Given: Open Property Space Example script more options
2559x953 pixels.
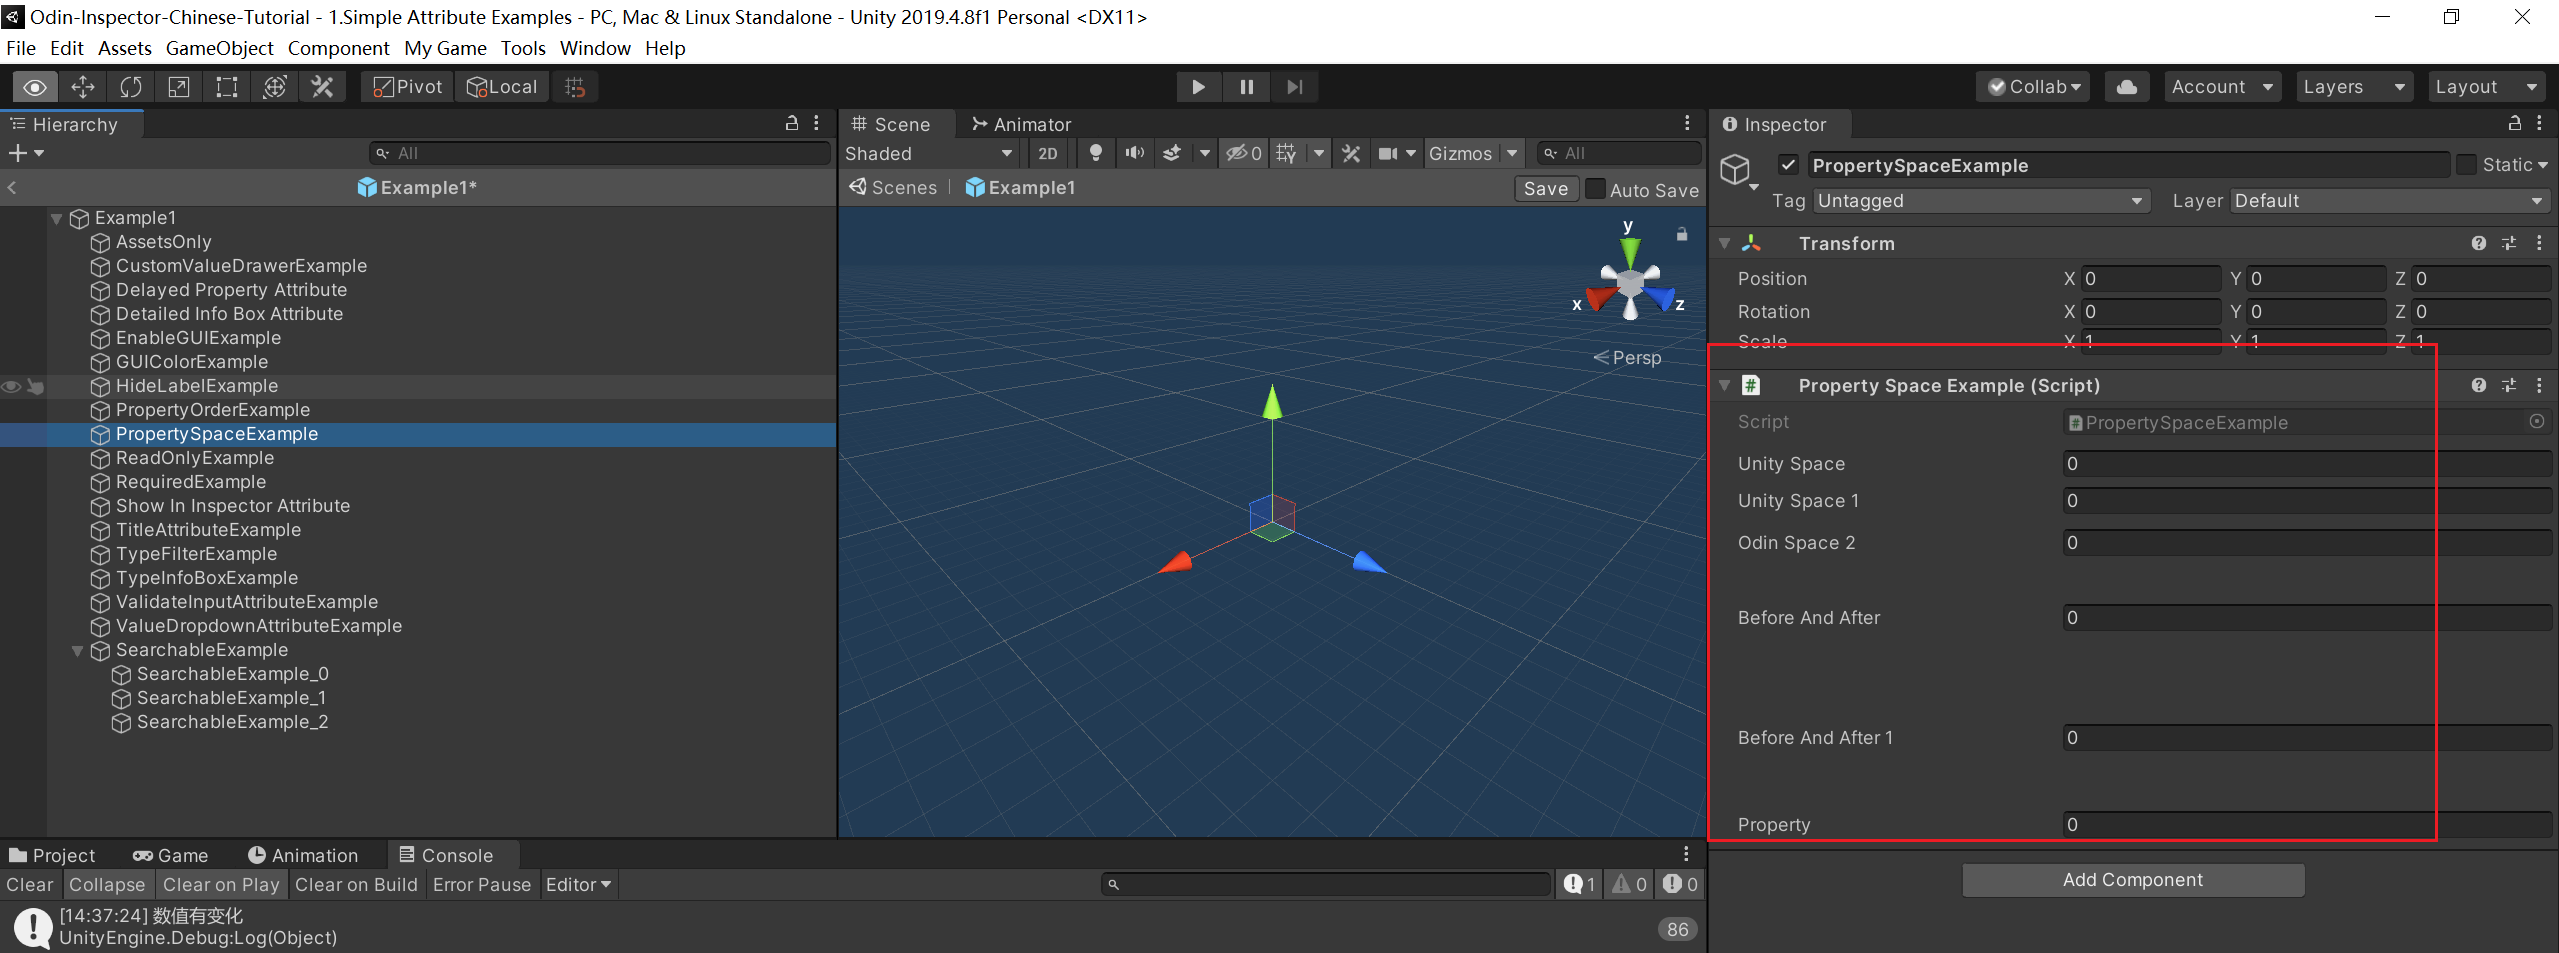Looking at the screenshot, I should [2539, 385].
